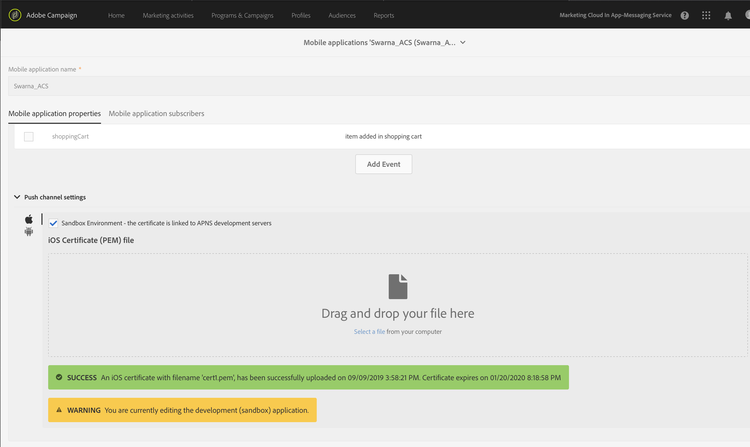Screen dimensions: 750x447
Task: Open the notifications bell icon
Action: pos(728,16)
